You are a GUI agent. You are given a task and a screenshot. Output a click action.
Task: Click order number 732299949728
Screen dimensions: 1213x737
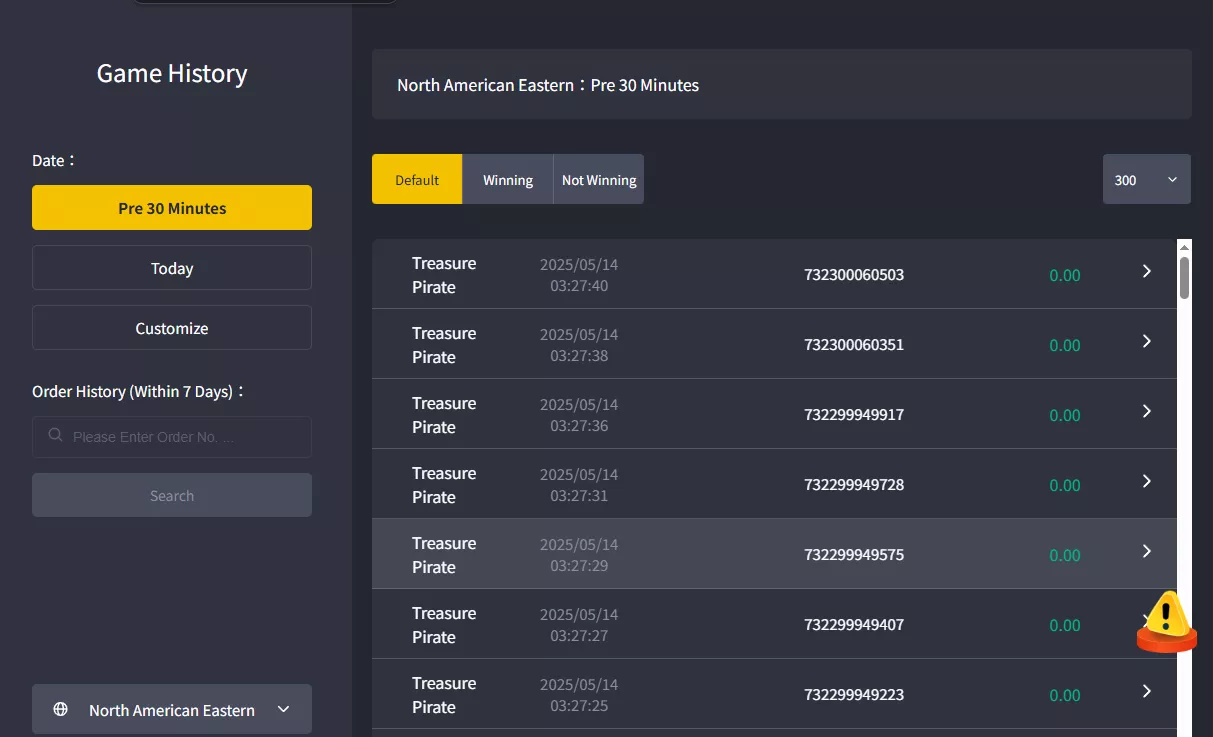click(854, 485)
